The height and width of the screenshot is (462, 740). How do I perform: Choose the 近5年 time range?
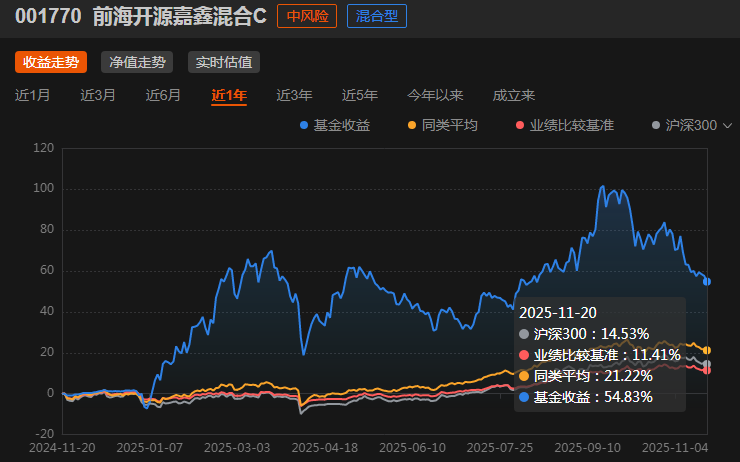359,96
